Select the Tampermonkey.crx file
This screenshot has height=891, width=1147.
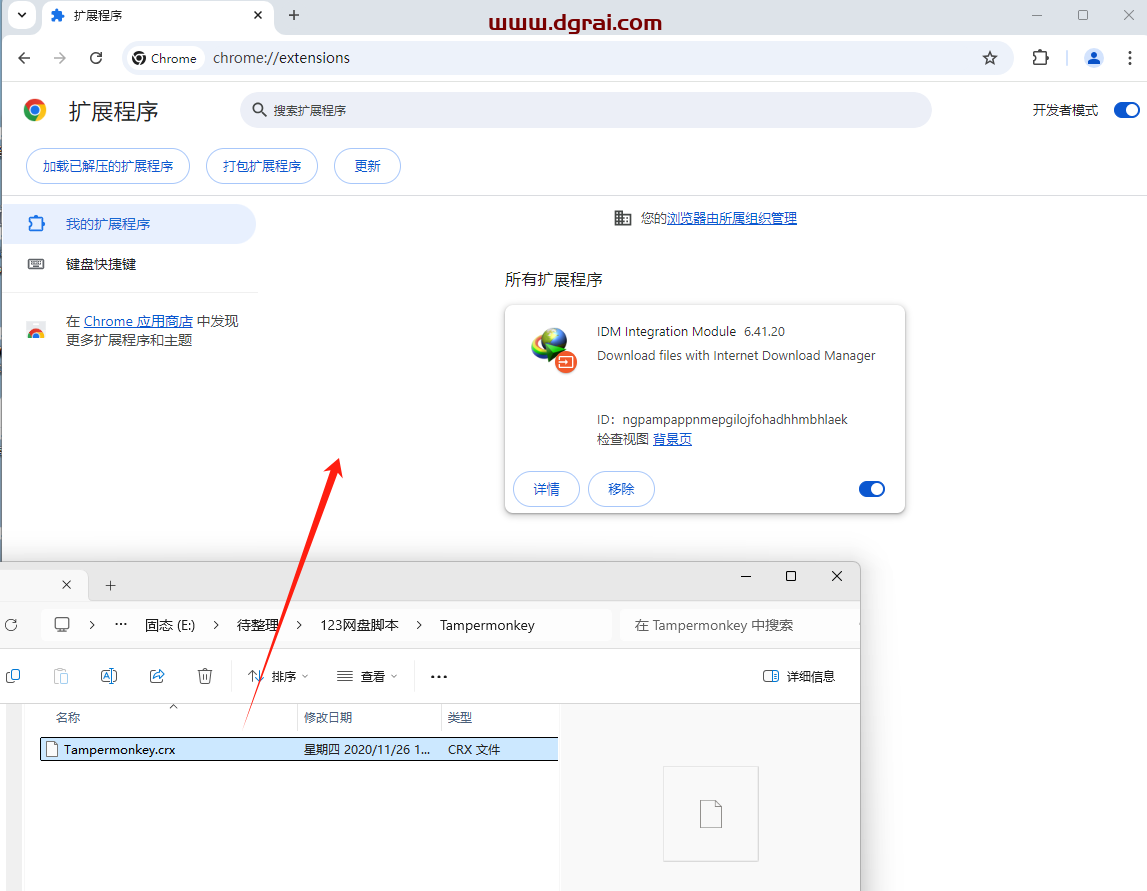[120, 749]
